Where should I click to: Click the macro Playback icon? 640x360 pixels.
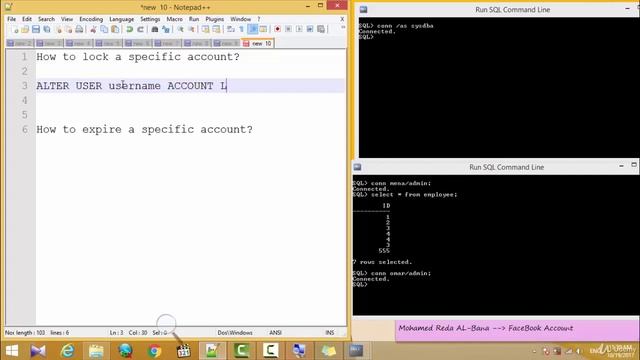point(299,29)
